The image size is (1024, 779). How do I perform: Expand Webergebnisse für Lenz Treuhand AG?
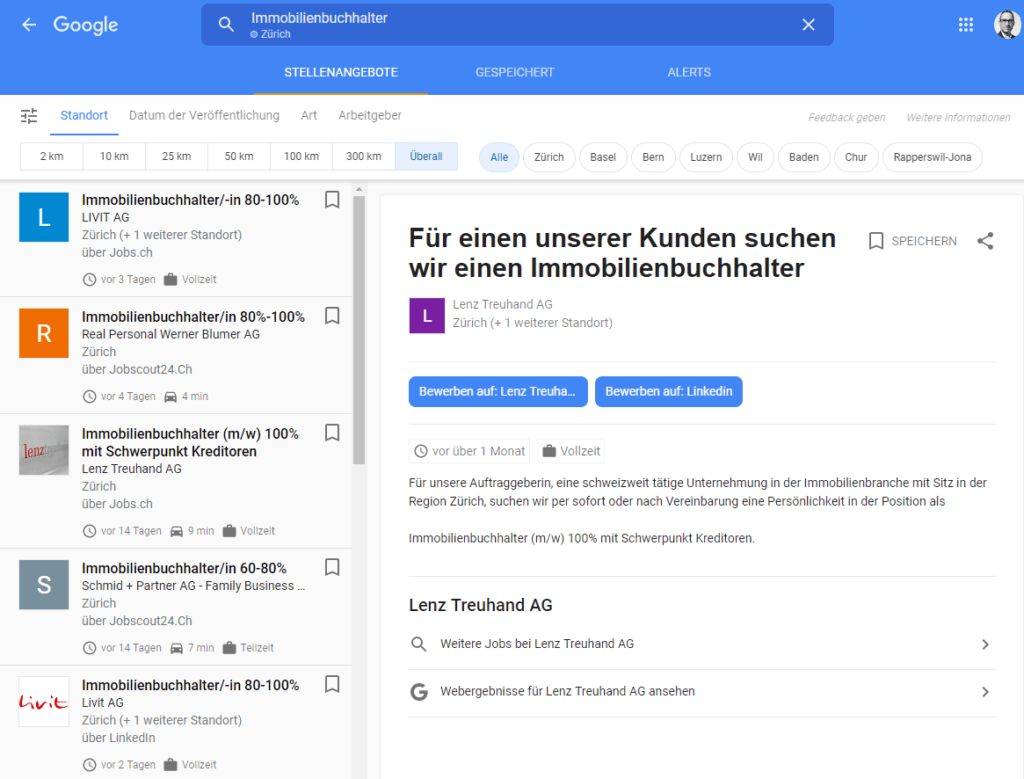coord(702,692)
